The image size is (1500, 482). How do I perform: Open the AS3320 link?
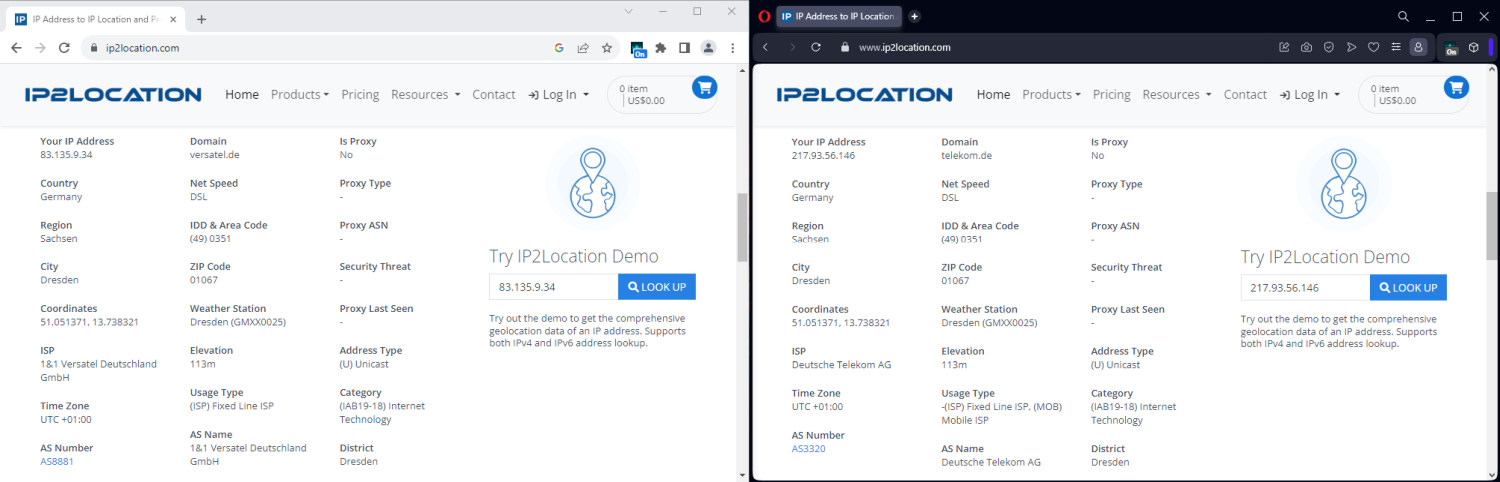coord(809,449)
